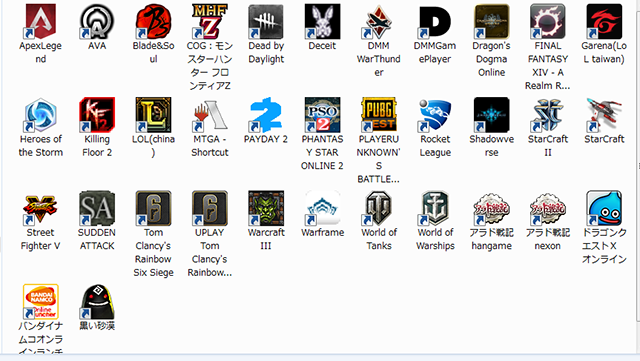Click the "Killing Floor 2" label text

(x=97, y=146)
